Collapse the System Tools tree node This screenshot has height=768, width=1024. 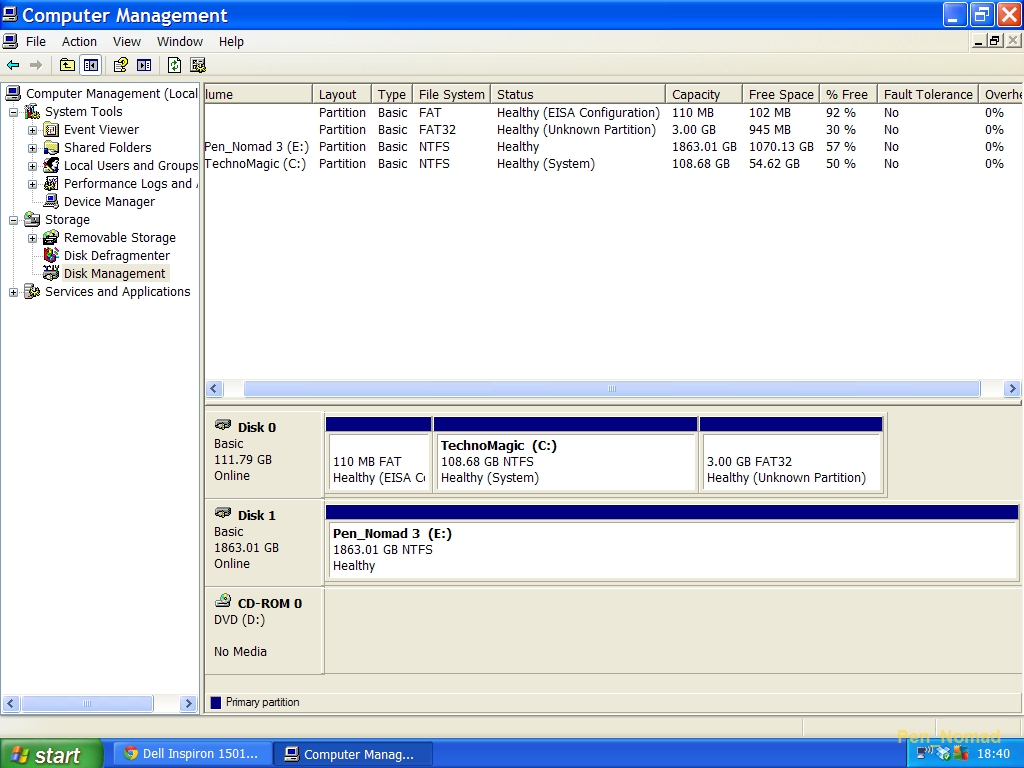(x=14, y=112)
